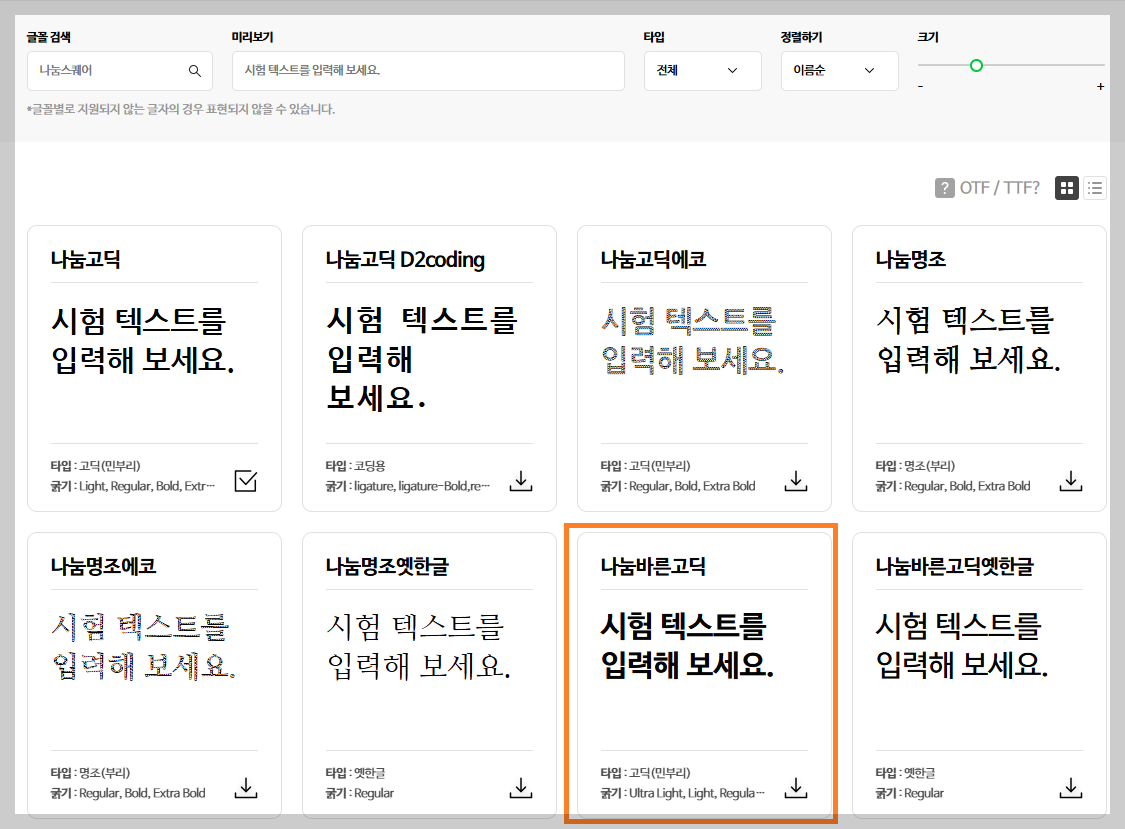Click the preview text in 나눔고딕 card
Screen dimensions: 1125x829
(x=143, y=340)
